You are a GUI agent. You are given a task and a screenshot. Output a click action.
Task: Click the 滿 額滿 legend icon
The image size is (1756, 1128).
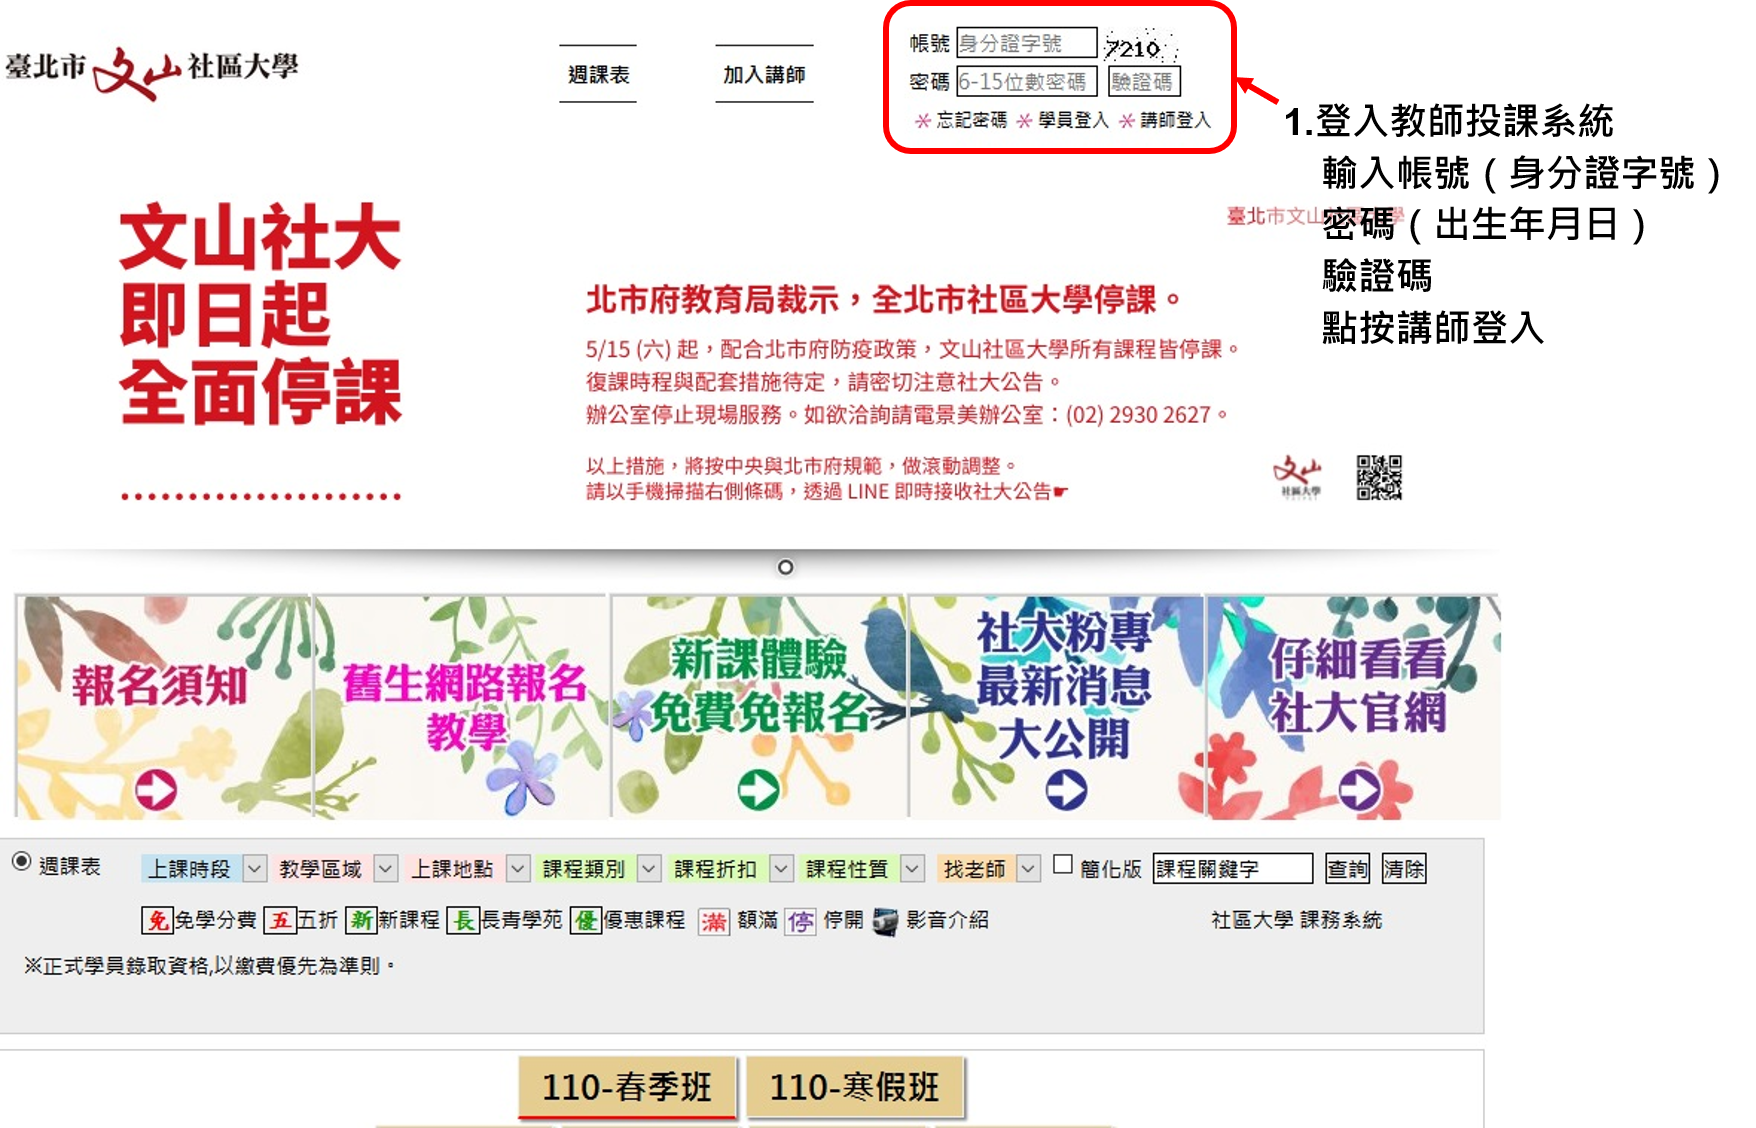[713, 921]
